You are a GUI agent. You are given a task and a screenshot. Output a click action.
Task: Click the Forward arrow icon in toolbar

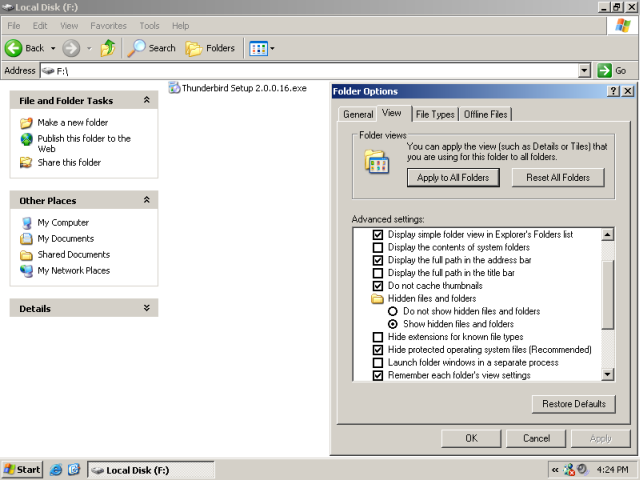71,48
